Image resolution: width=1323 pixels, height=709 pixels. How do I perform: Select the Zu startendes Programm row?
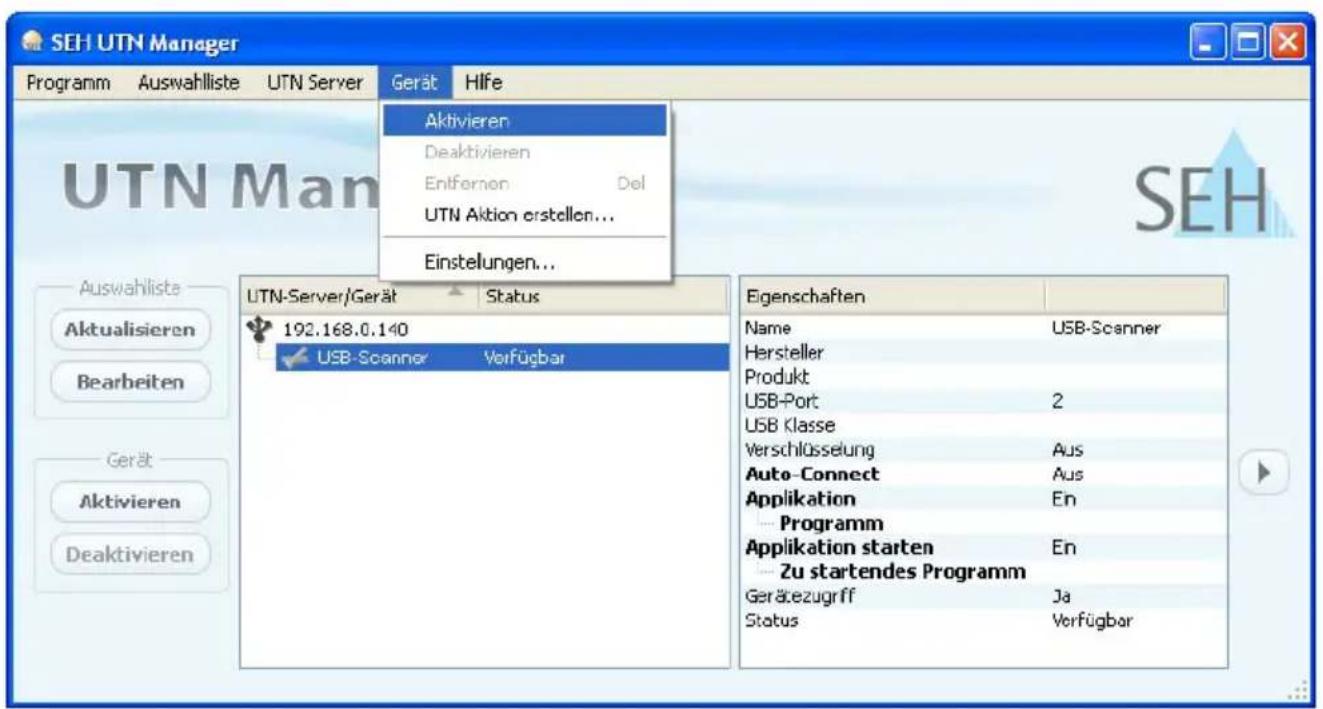click(x=983, y=571)
